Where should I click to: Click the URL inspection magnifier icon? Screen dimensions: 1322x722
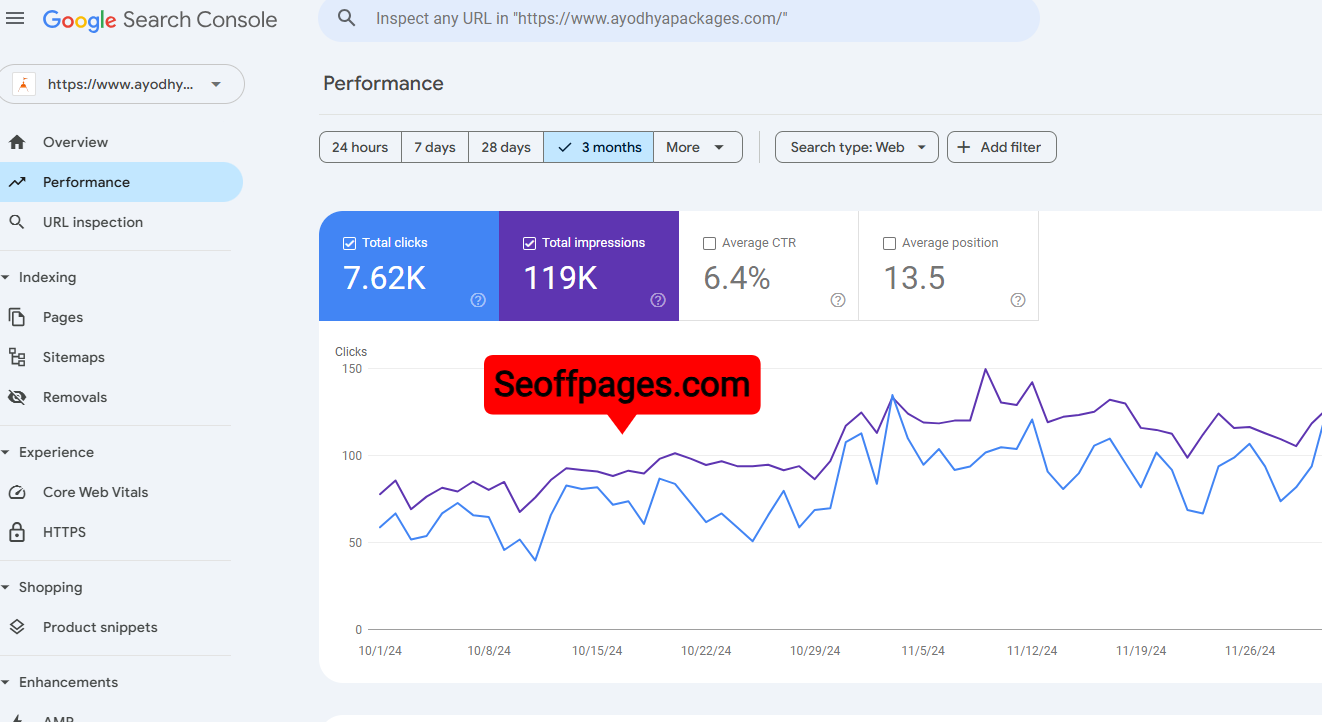coord(17,222)
